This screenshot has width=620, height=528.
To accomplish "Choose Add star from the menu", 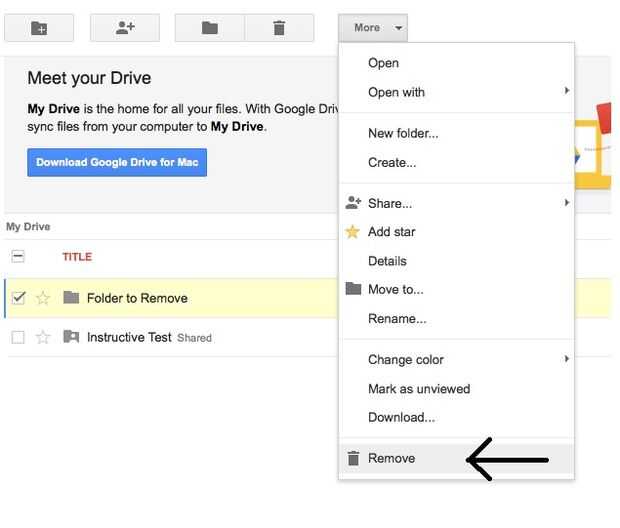I will (x=391, y=232).
